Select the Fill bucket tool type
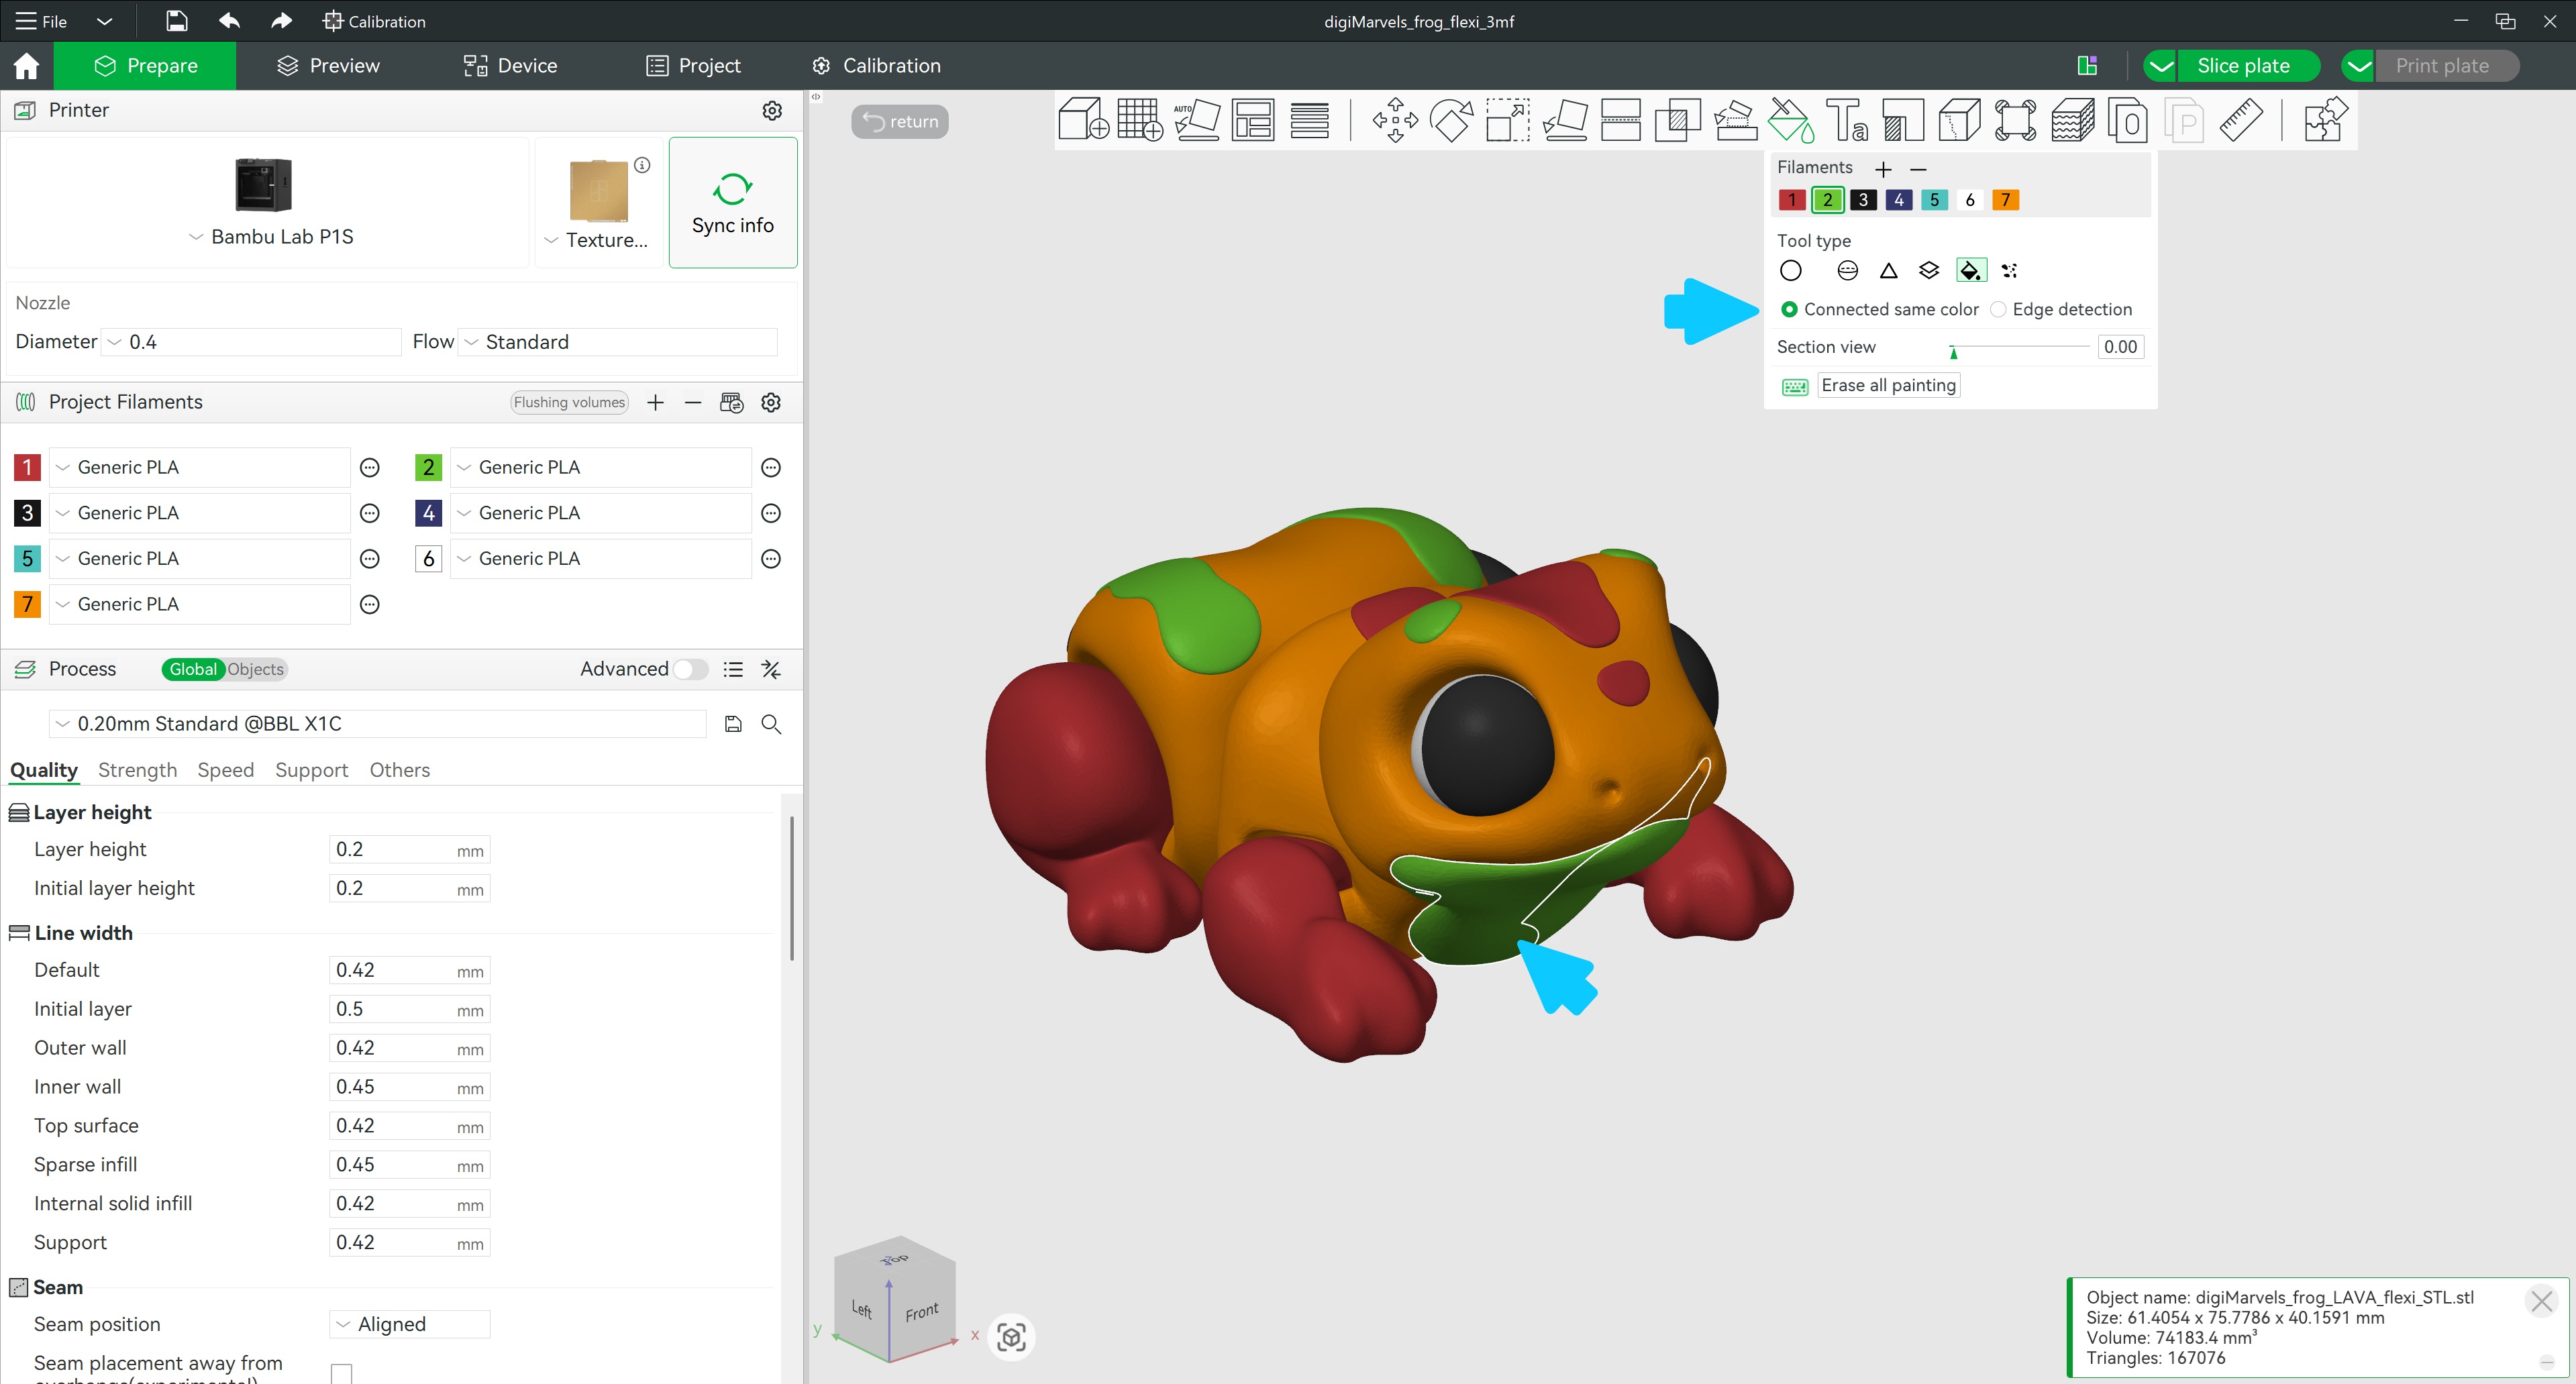 (x=1970, y=271)
